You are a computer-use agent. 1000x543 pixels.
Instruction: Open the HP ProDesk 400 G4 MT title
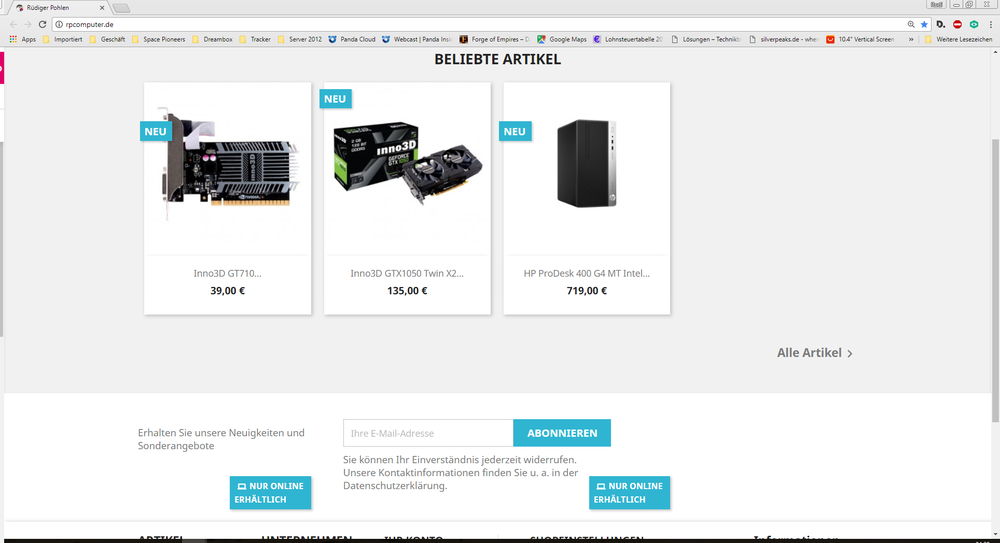click(587, 273)
